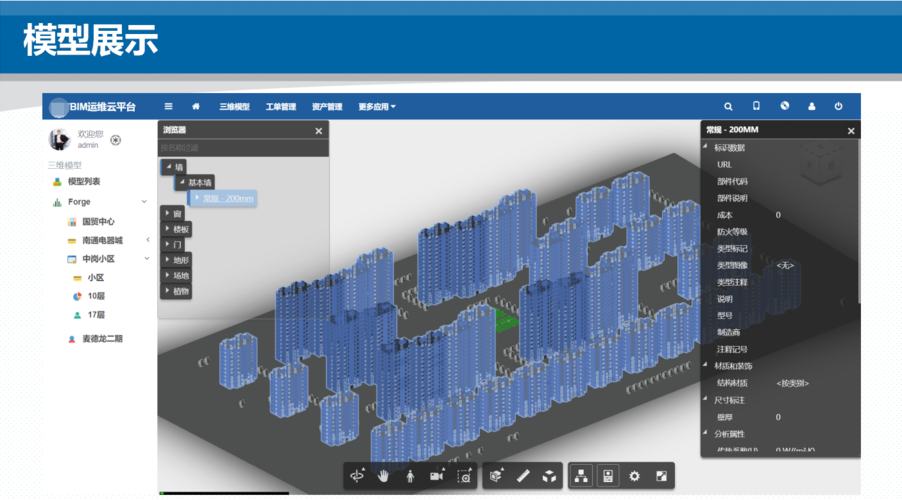Click the BIM运维云平台 logo title

point(93,107)
